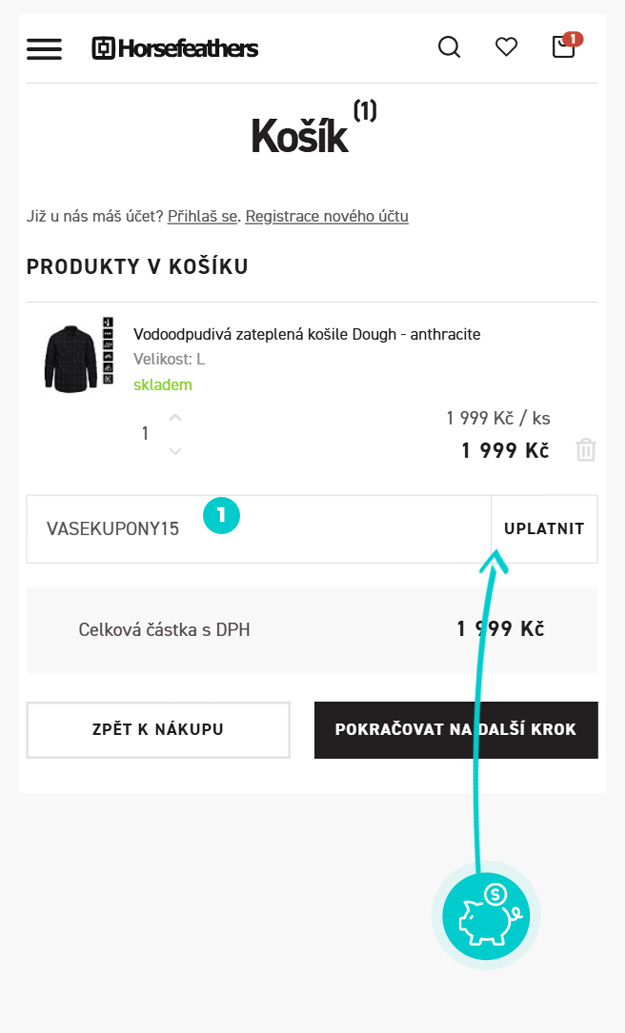Open the search magnifier icon
The image size is (625, 1033).
coord(449,47)
